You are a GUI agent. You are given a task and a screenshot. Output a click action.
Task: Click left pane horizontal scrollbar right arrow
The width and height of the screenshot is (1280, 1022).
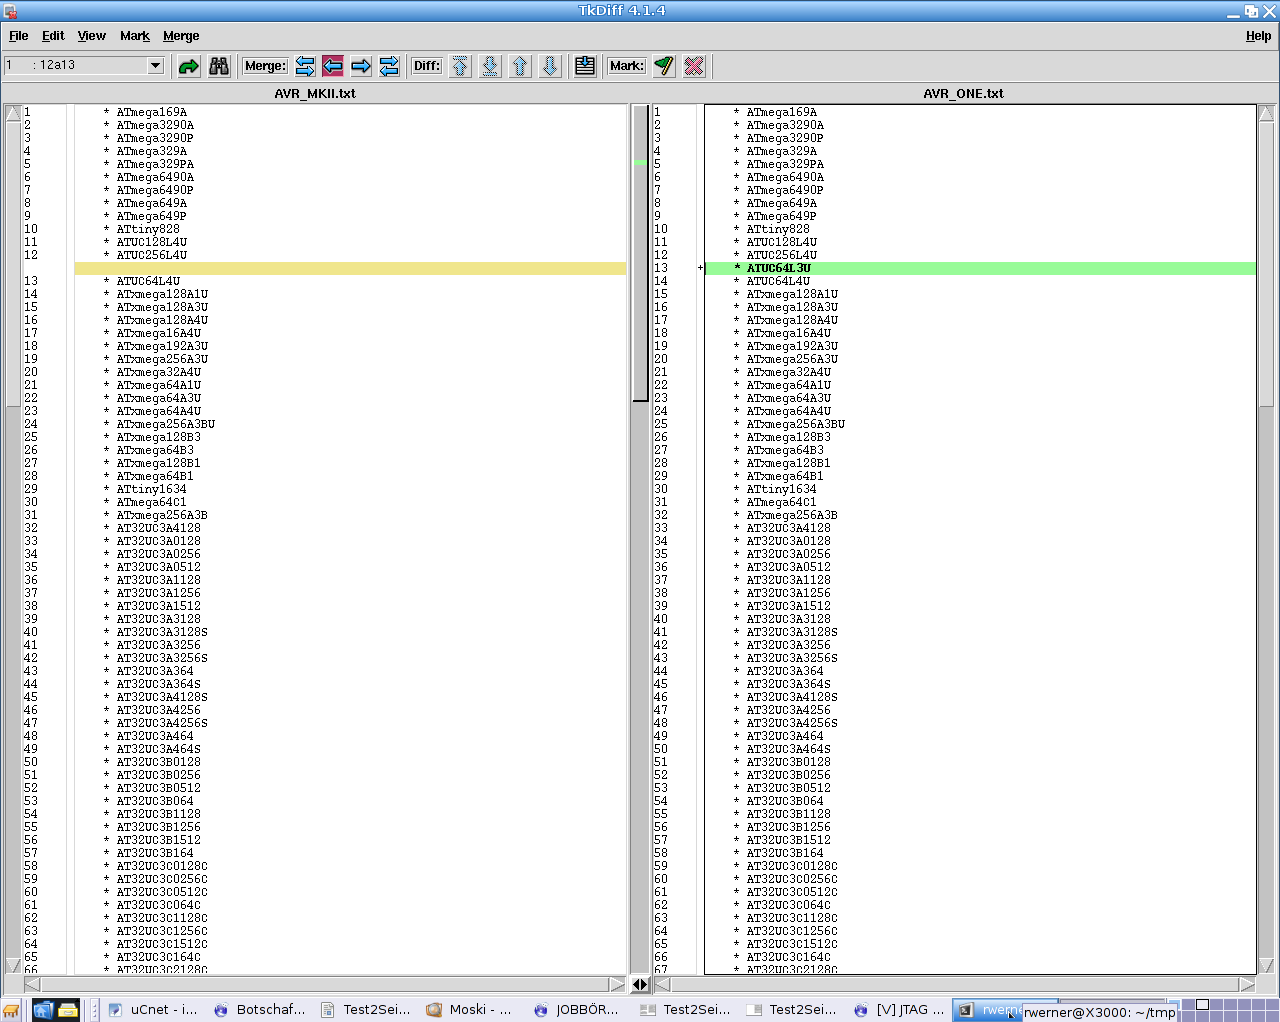click(x=617, y=984)
